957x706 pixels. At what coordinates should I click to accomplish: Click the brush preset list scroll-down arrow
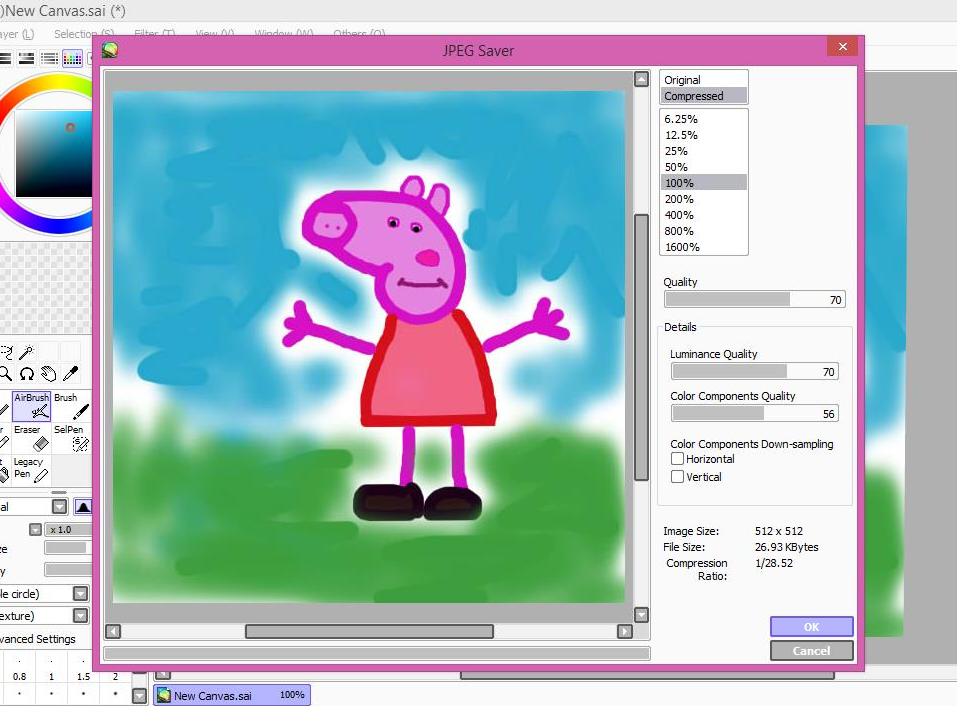(140, 695)
